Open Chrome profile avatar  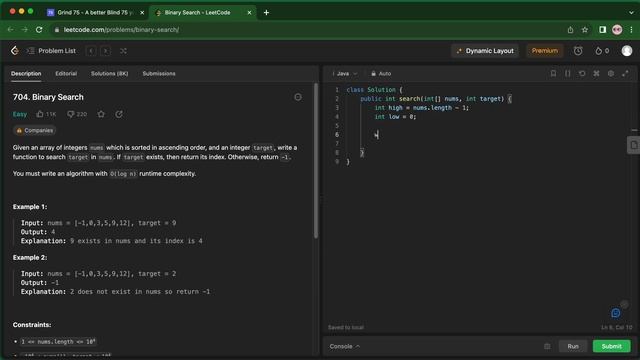pyautogui.click(x=617, y=30)
